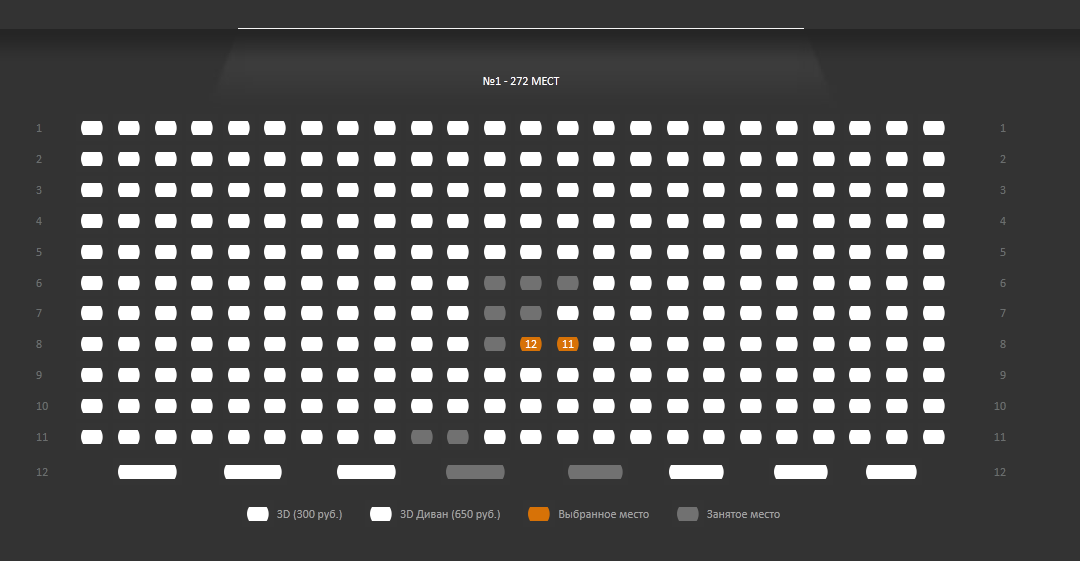Click the occupied grey seat in row 8
This screenshot has width=1080, height=561.
(495, 344)
